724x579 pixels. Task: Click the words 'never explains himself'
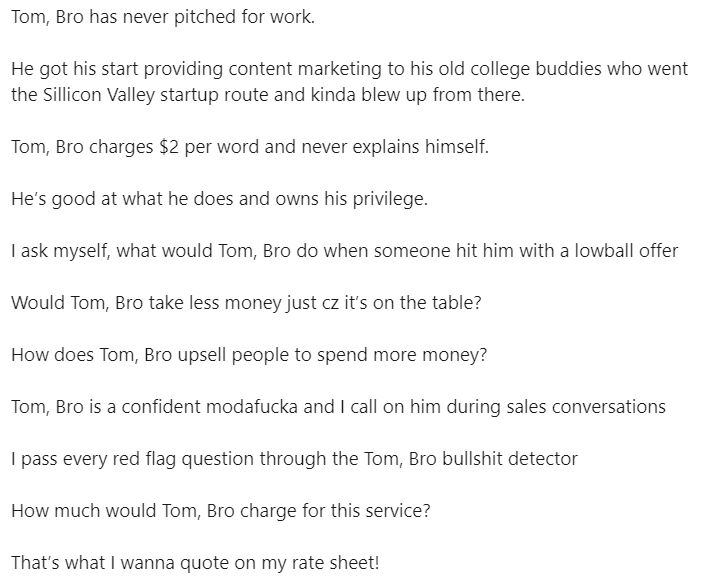pos(394,147)
